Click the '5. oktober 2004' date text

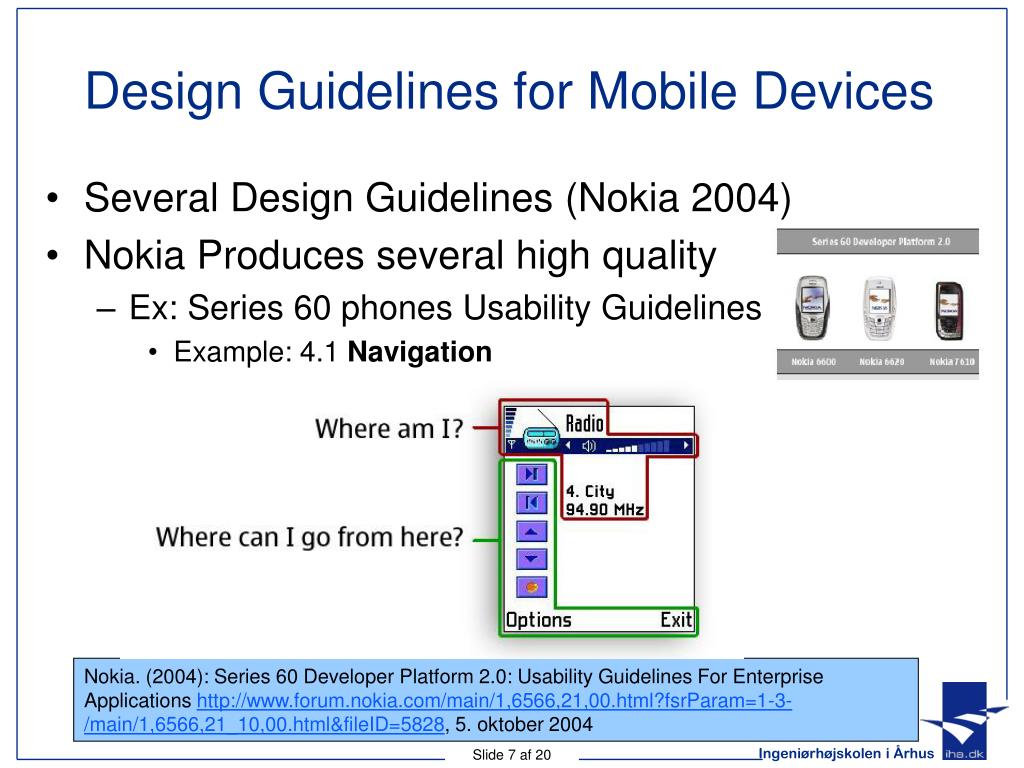click(x=524, y=725)
